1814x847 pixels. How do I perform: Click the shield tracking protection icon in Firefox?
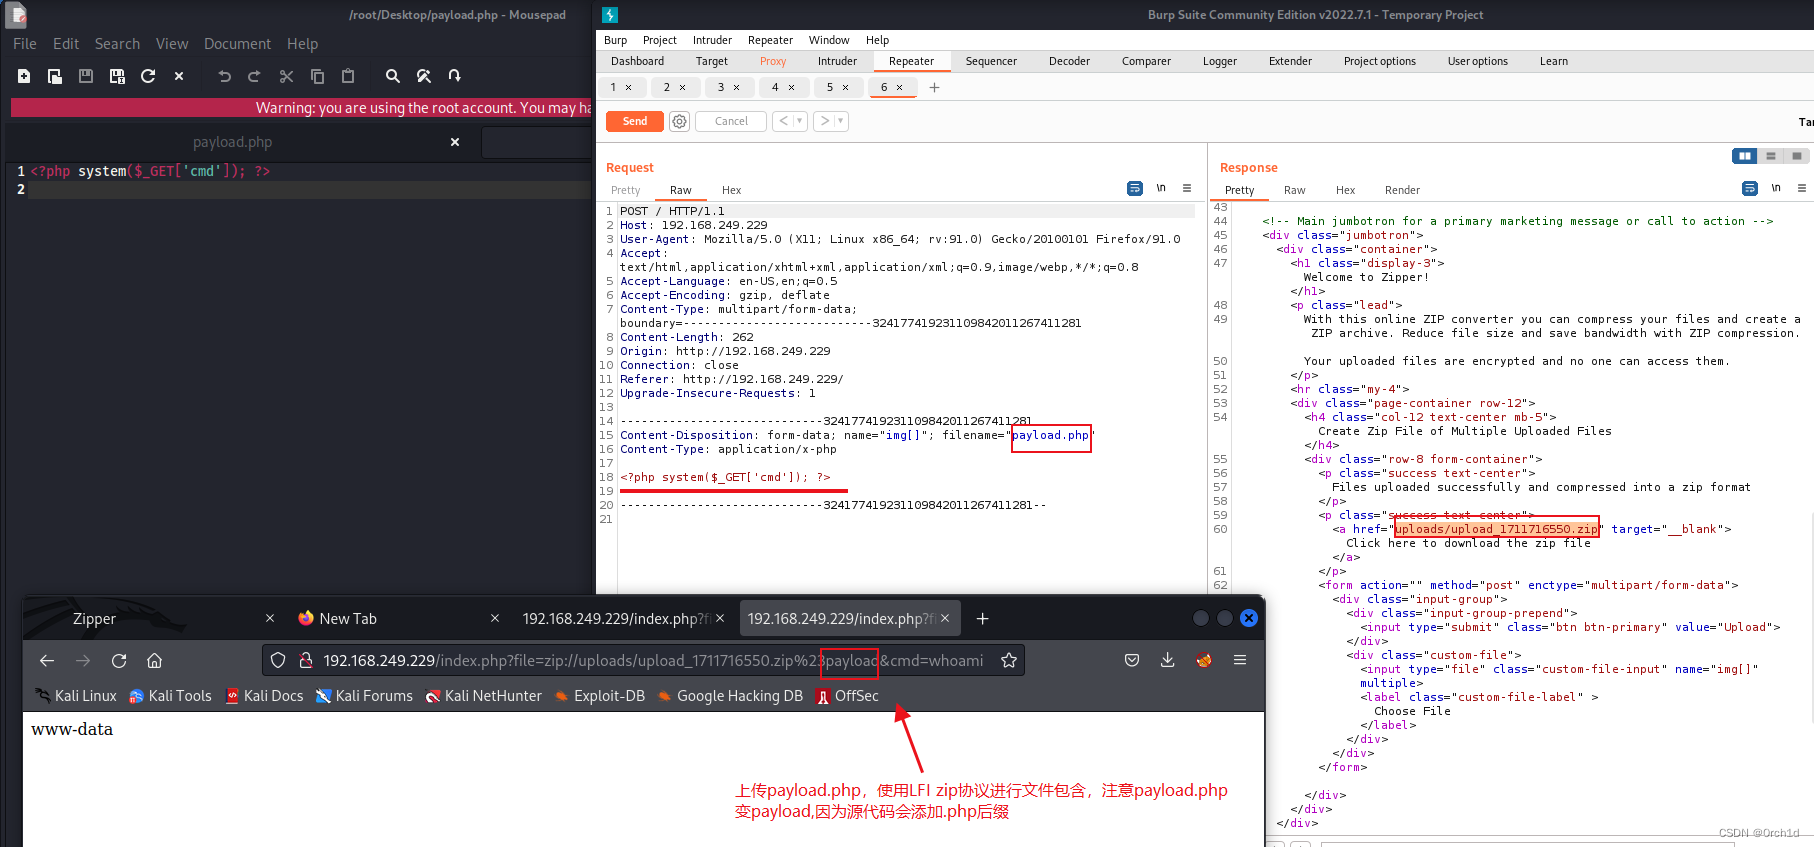coord(278,660)
